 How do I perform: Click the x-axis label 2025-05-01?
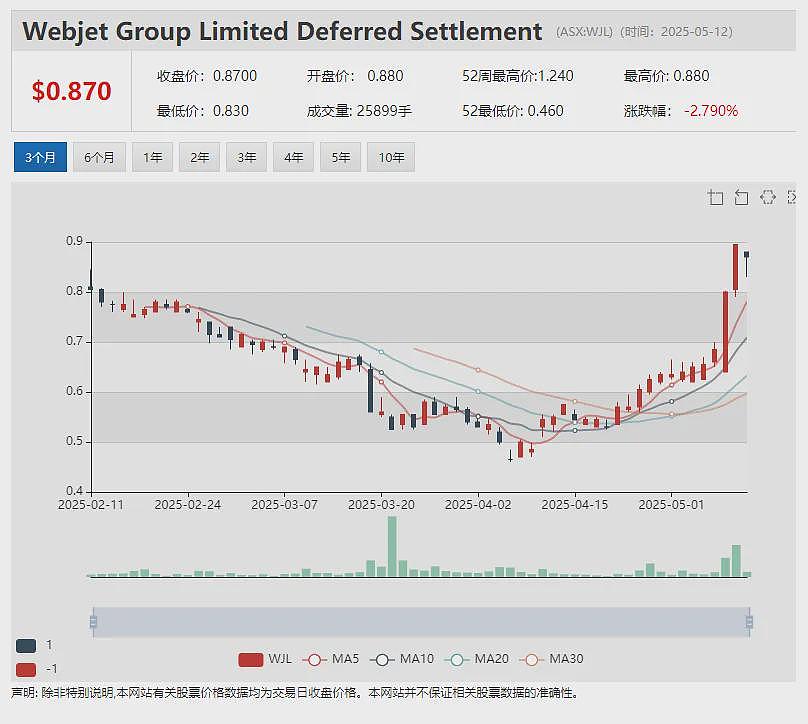pyautogui.click(x=671, y=504)
